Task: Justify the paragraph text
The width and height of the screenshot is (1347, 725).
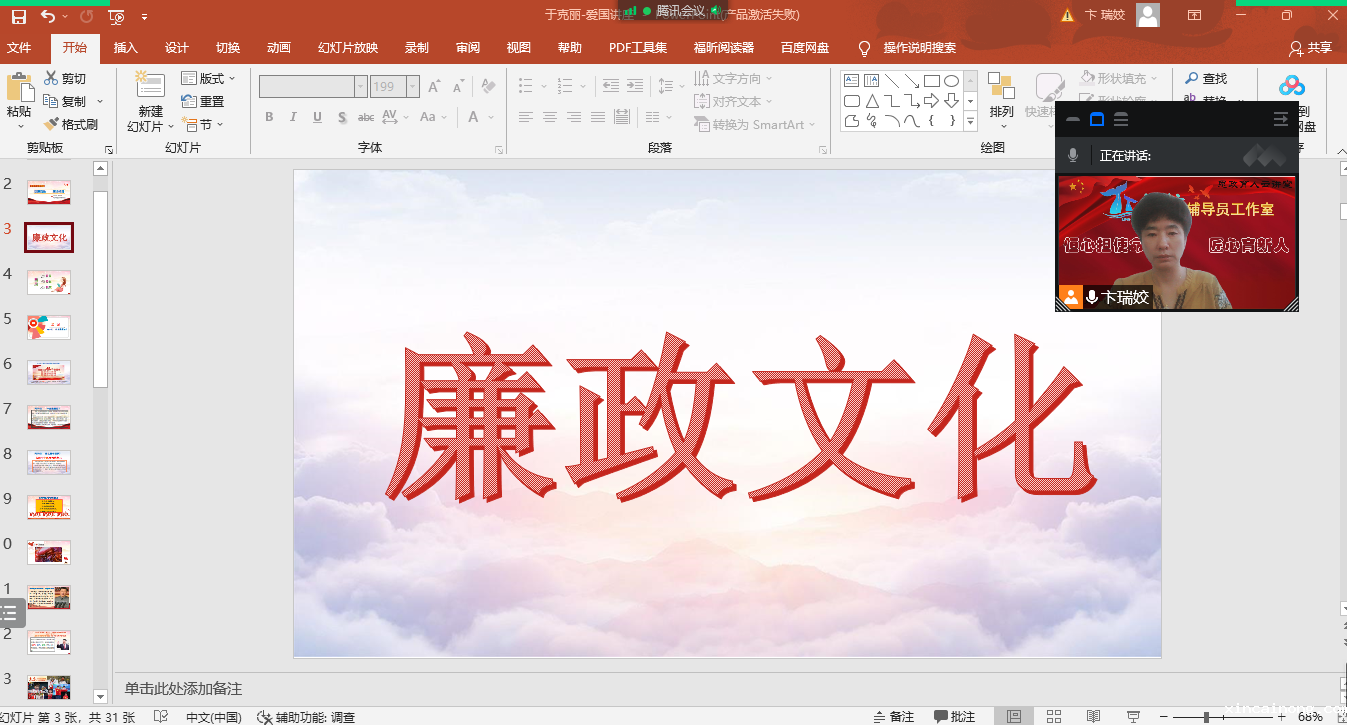Action: (598, 117)
